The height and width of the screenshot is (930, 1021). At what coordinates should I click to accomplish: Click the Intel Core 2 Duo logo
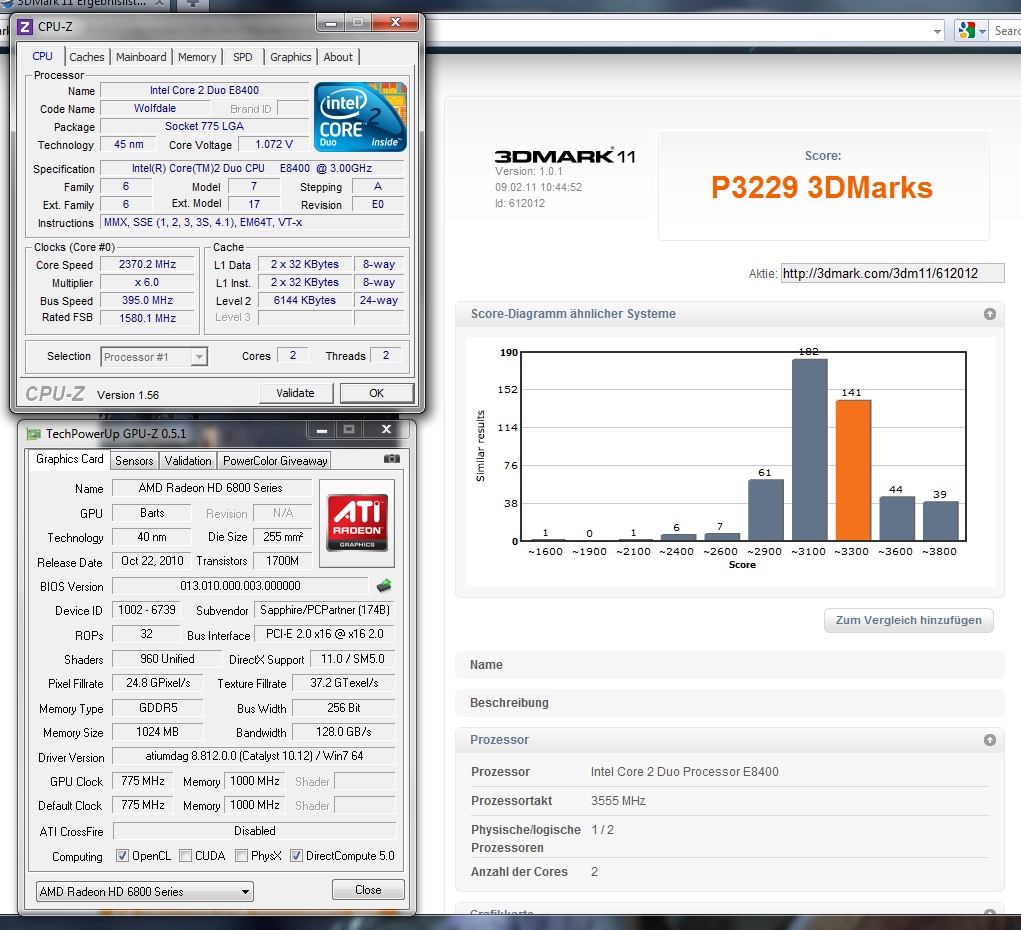point(360,117)
